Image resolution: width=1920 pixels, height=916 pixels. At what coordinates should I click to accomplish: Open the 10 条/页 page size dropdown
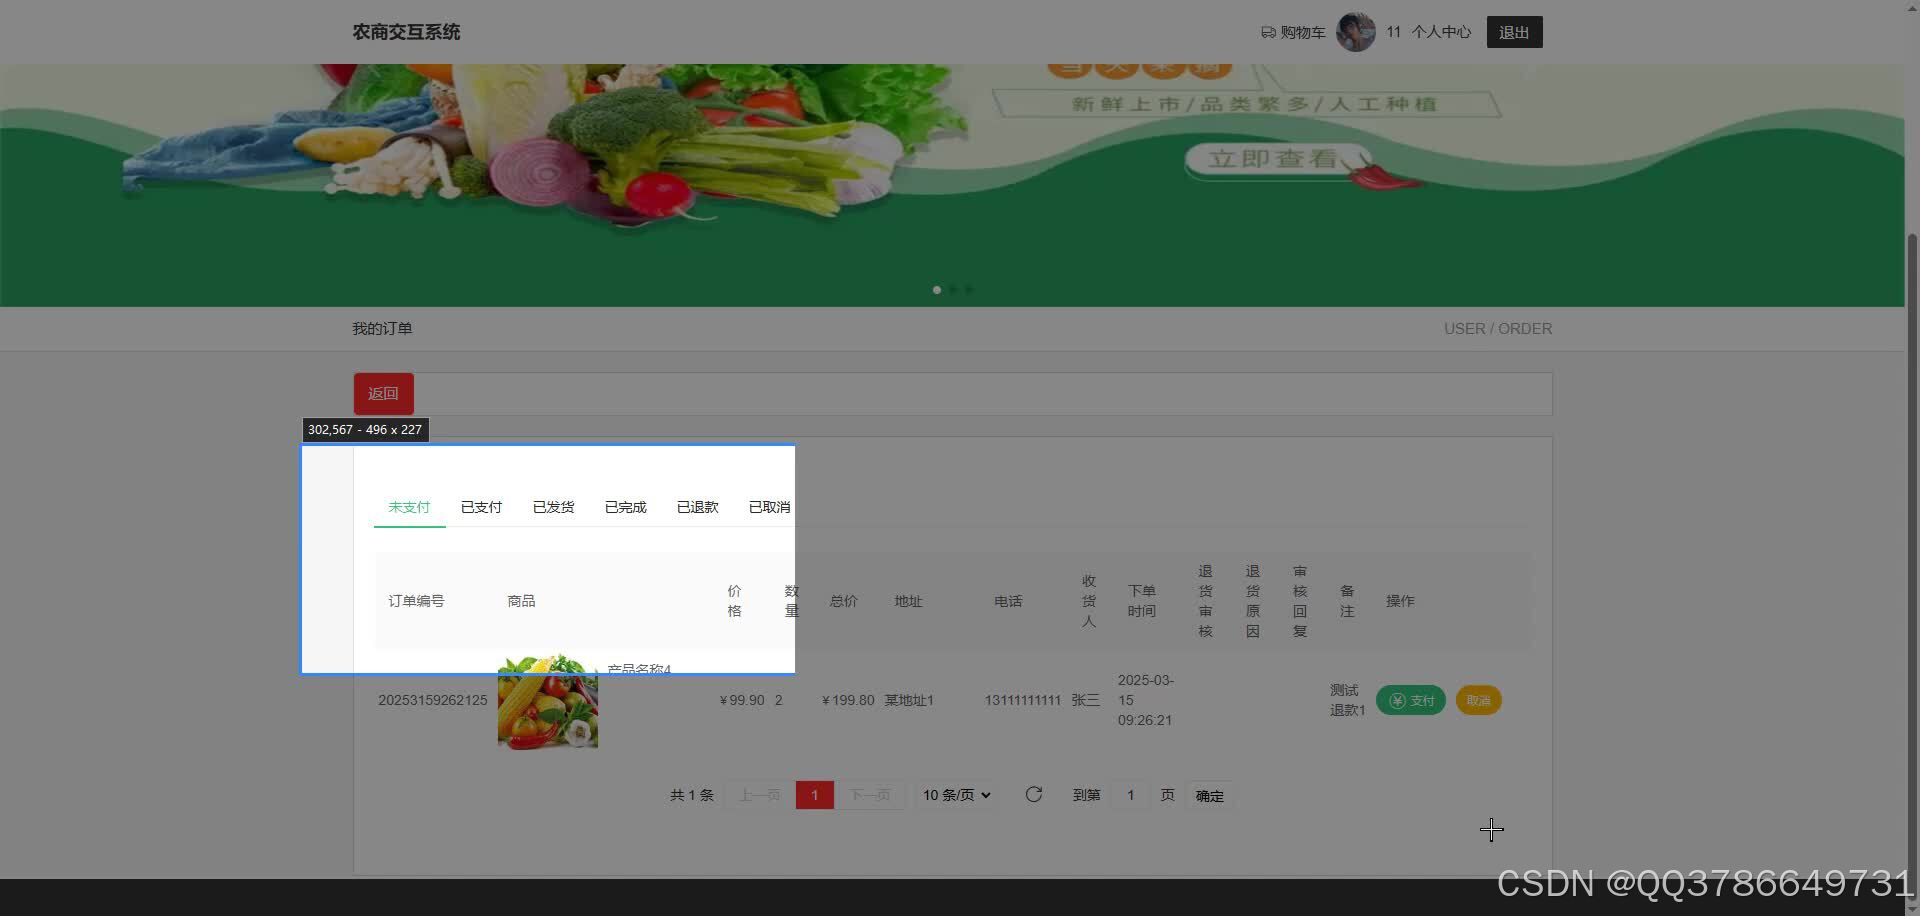[955, 794]
